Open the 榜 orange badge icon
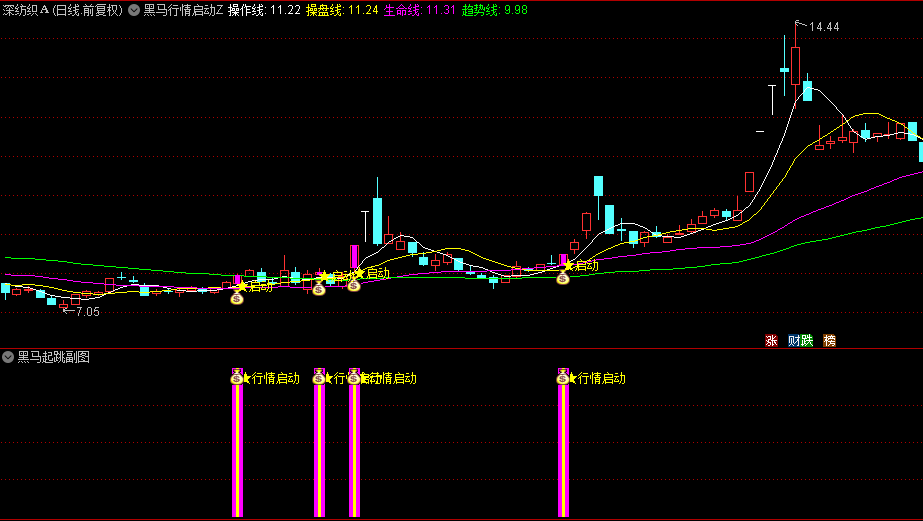Viewport: 923px width, 521px height. tap(829, 340)
